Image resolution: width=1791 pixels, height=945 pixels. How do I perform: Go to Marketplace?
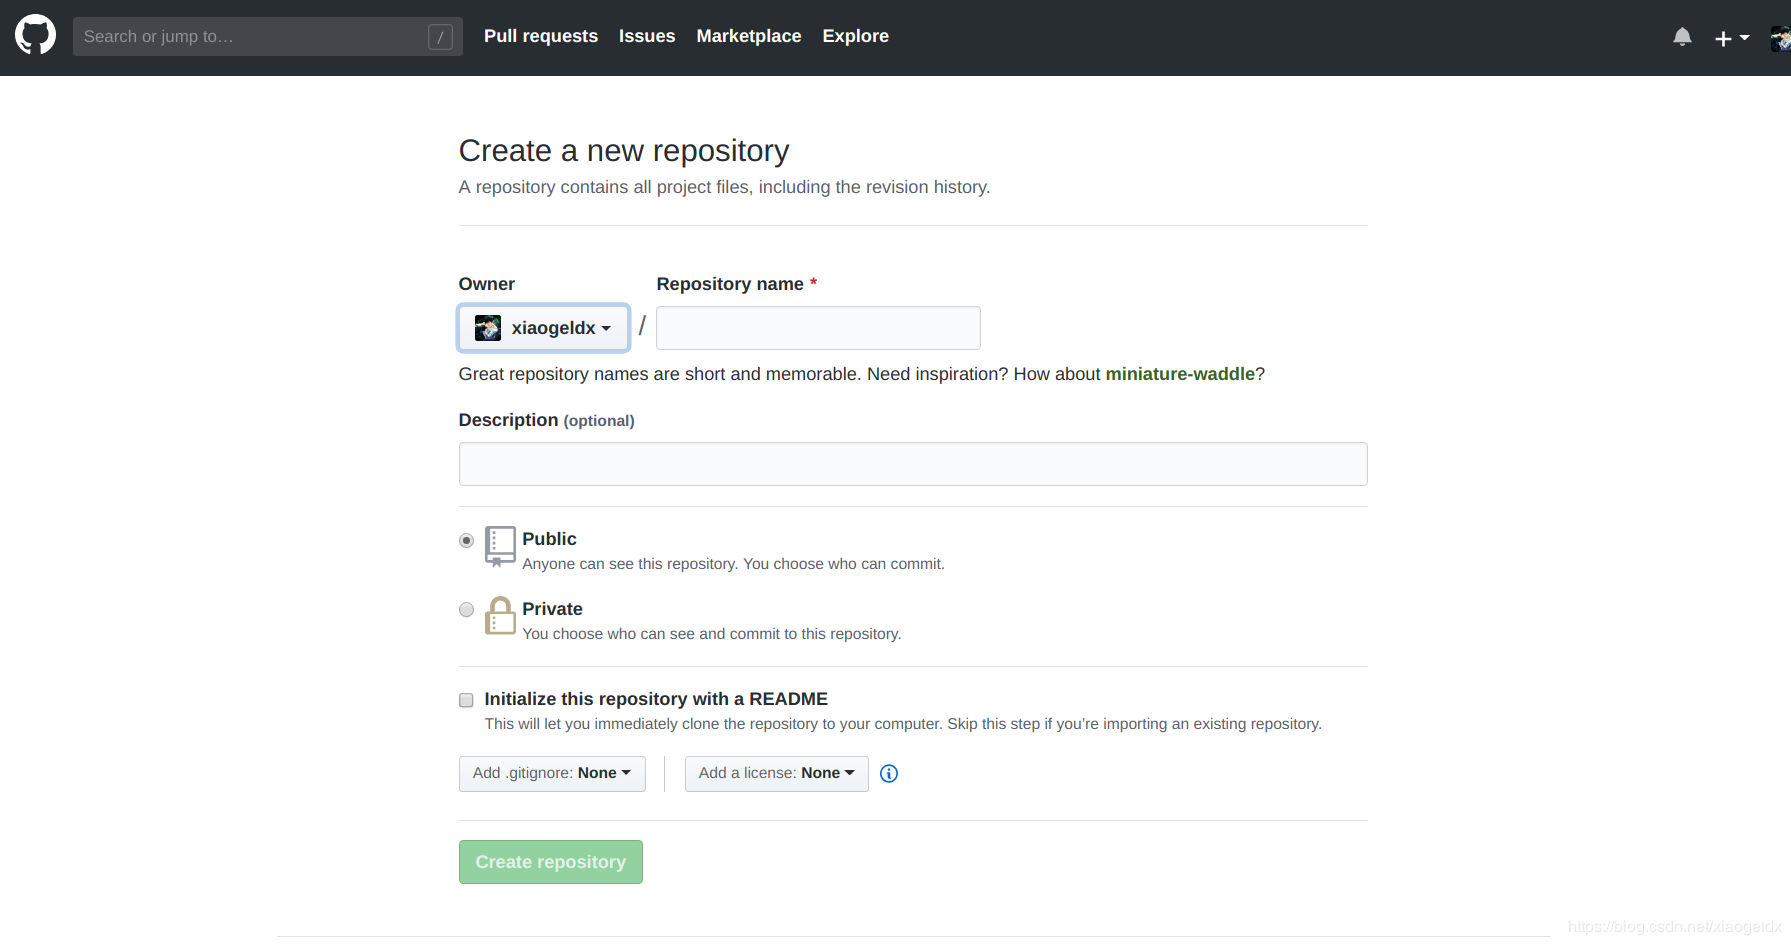749,36
